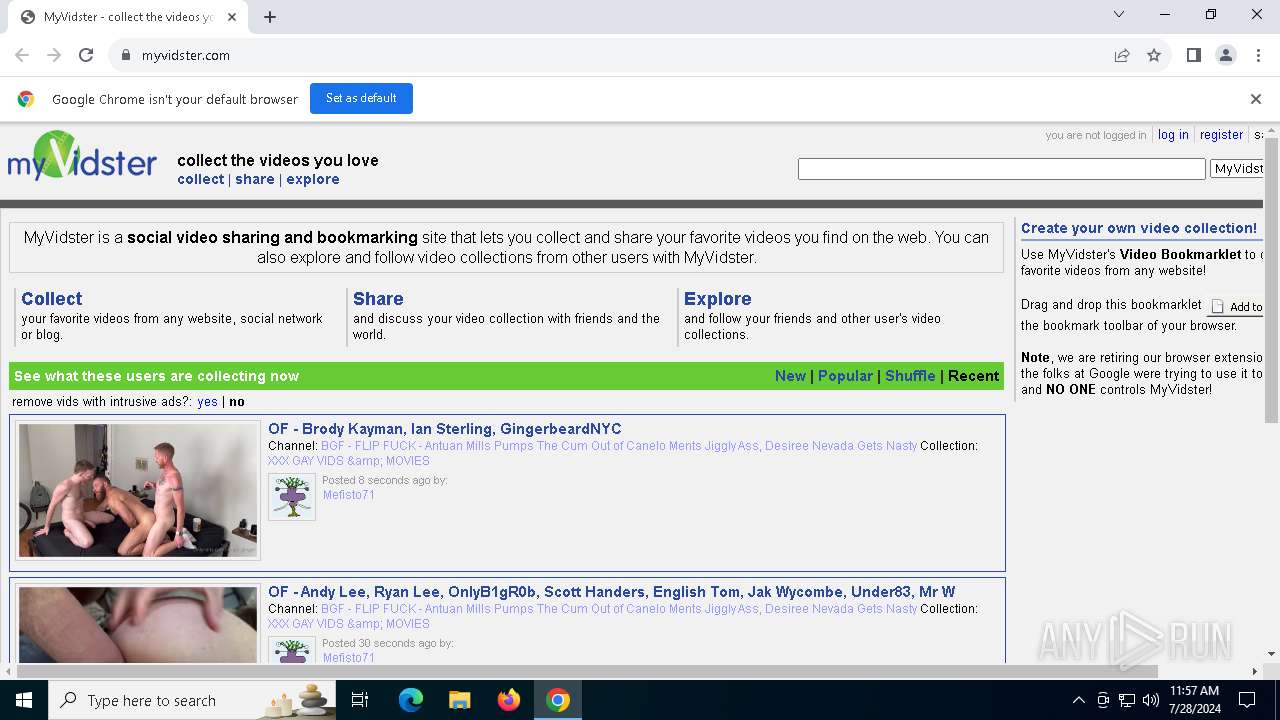Select no for removing intrusive ads
Screen dimensions: 1280x720
coord(237,401)
